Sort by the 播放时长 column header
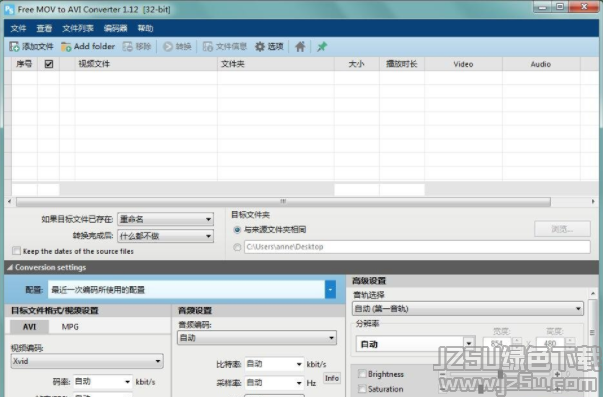 402,64
